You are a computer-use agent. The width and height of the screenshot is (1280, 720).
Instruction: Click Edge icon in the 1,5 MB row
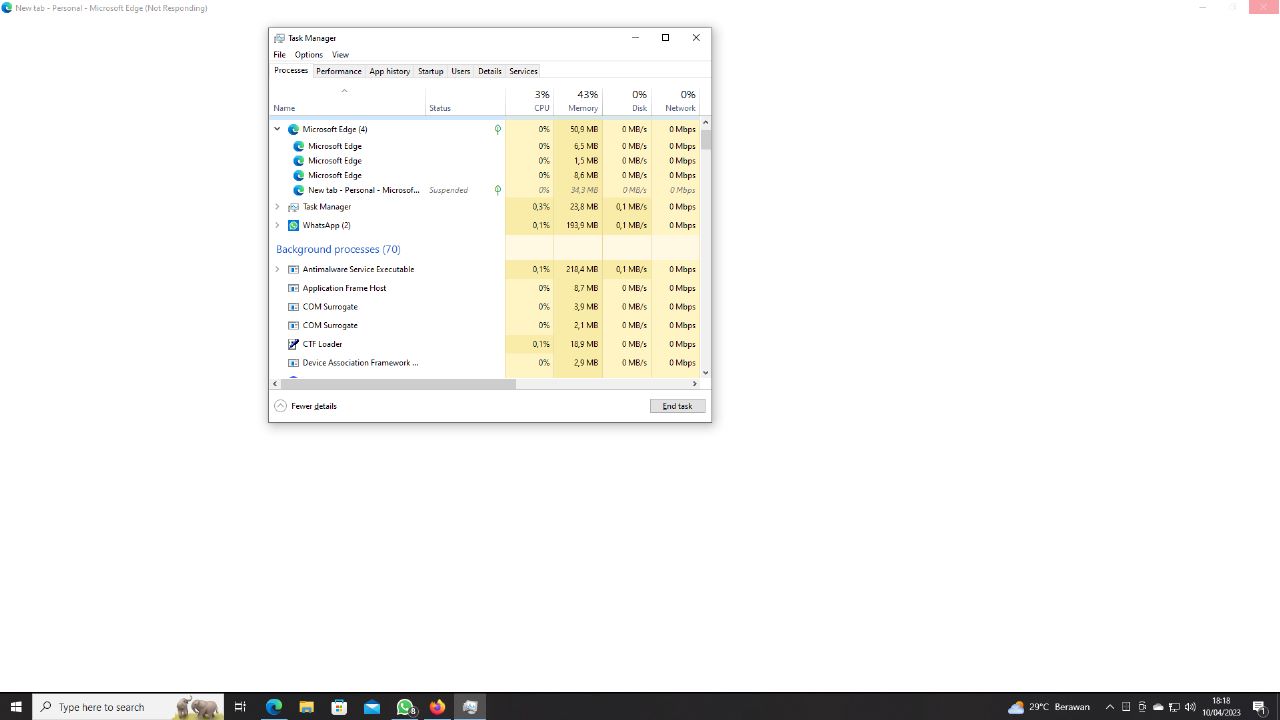click(298, 160)
